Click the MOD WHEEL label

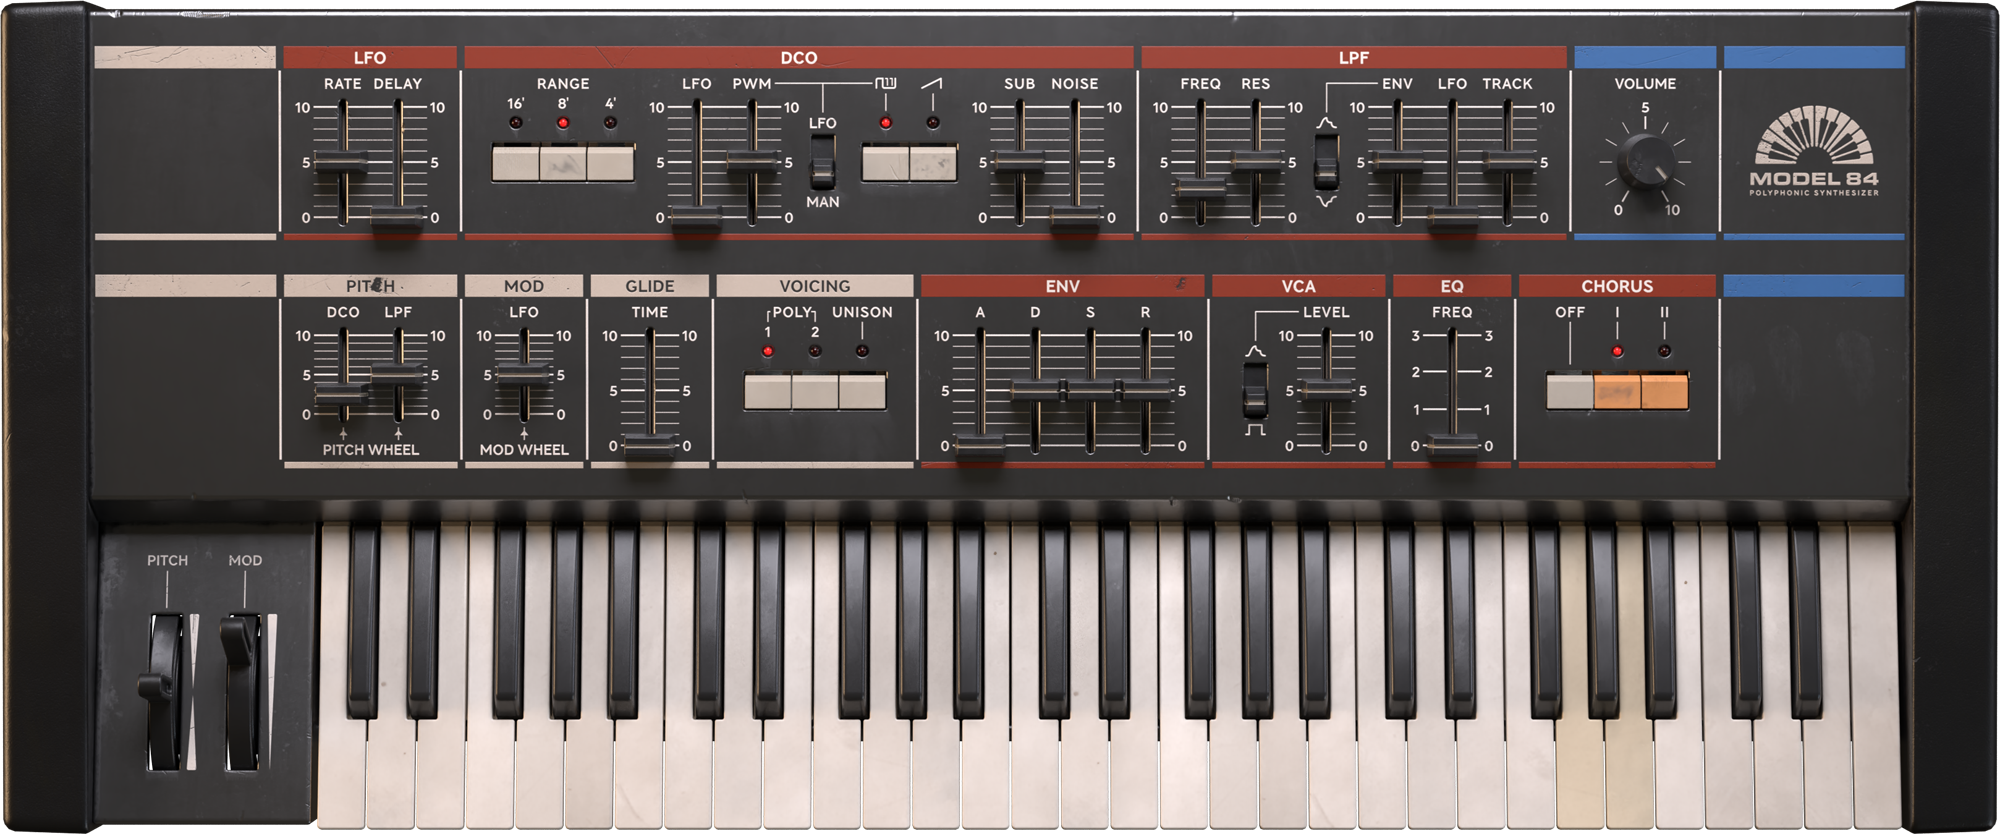point(524,450)
